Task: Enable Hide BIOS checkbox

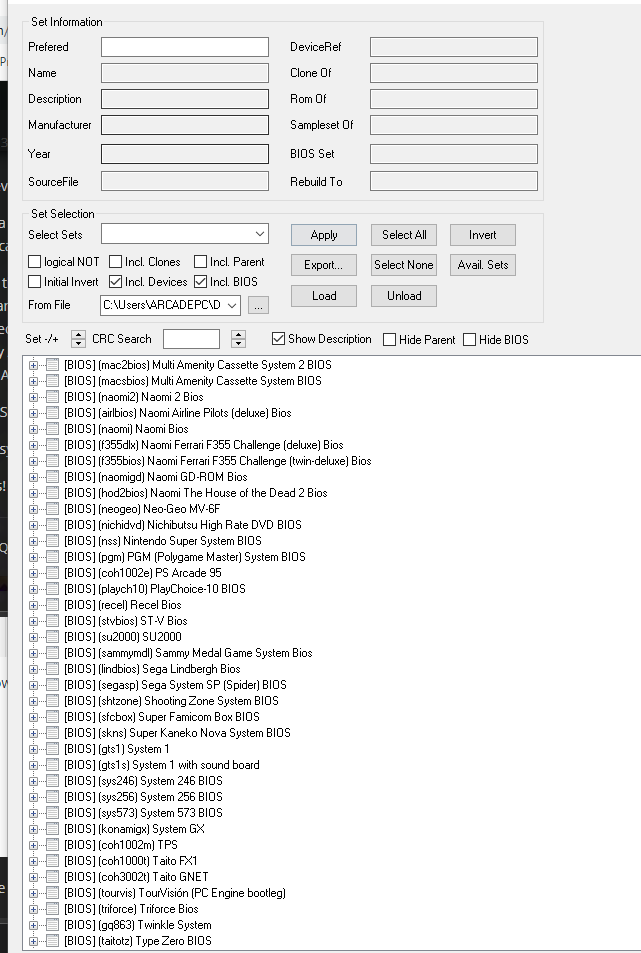Action: coord(469,340)
